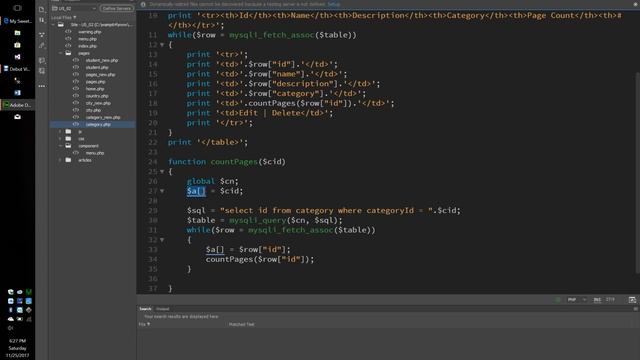Open the Mail taskbar icon
The image size is (640, 360).
(x=17, y=117)
